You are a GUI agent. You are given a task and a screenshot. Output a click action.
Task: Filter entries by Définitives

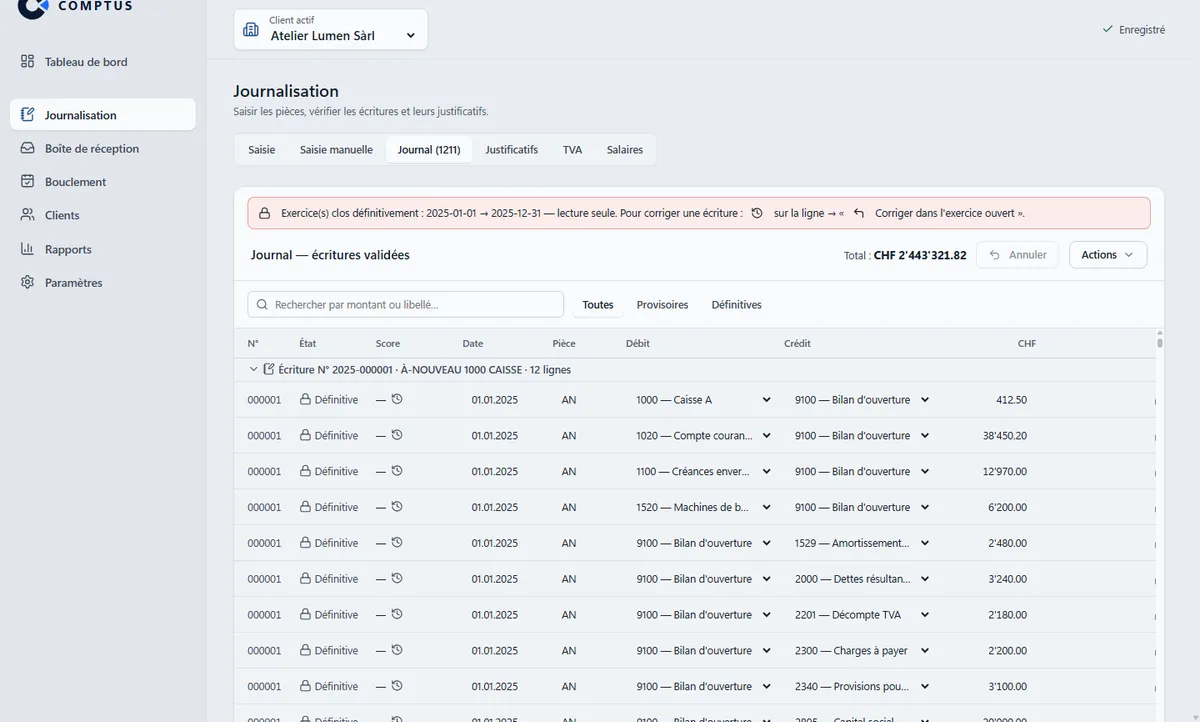[x=736, y=305]
